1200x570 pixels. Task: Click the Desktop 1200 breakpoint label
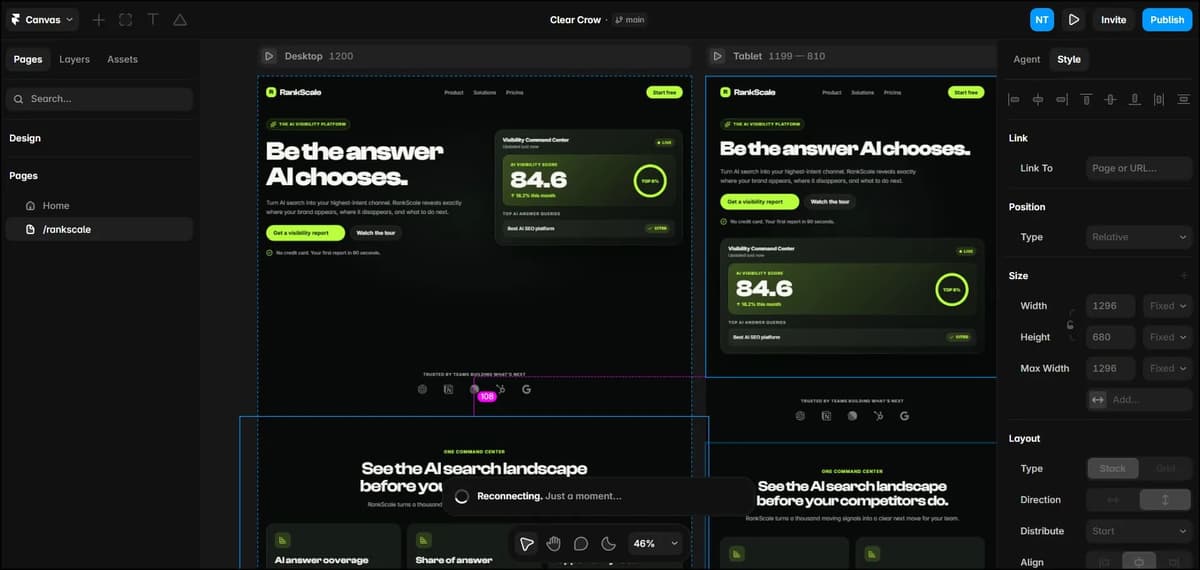319,56
